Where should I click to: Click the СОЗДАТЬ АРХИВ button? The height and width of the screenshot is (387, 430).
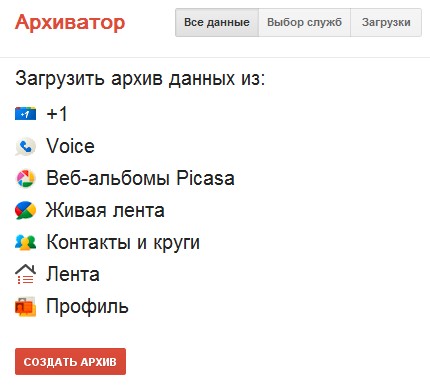[x=70, y=362]
